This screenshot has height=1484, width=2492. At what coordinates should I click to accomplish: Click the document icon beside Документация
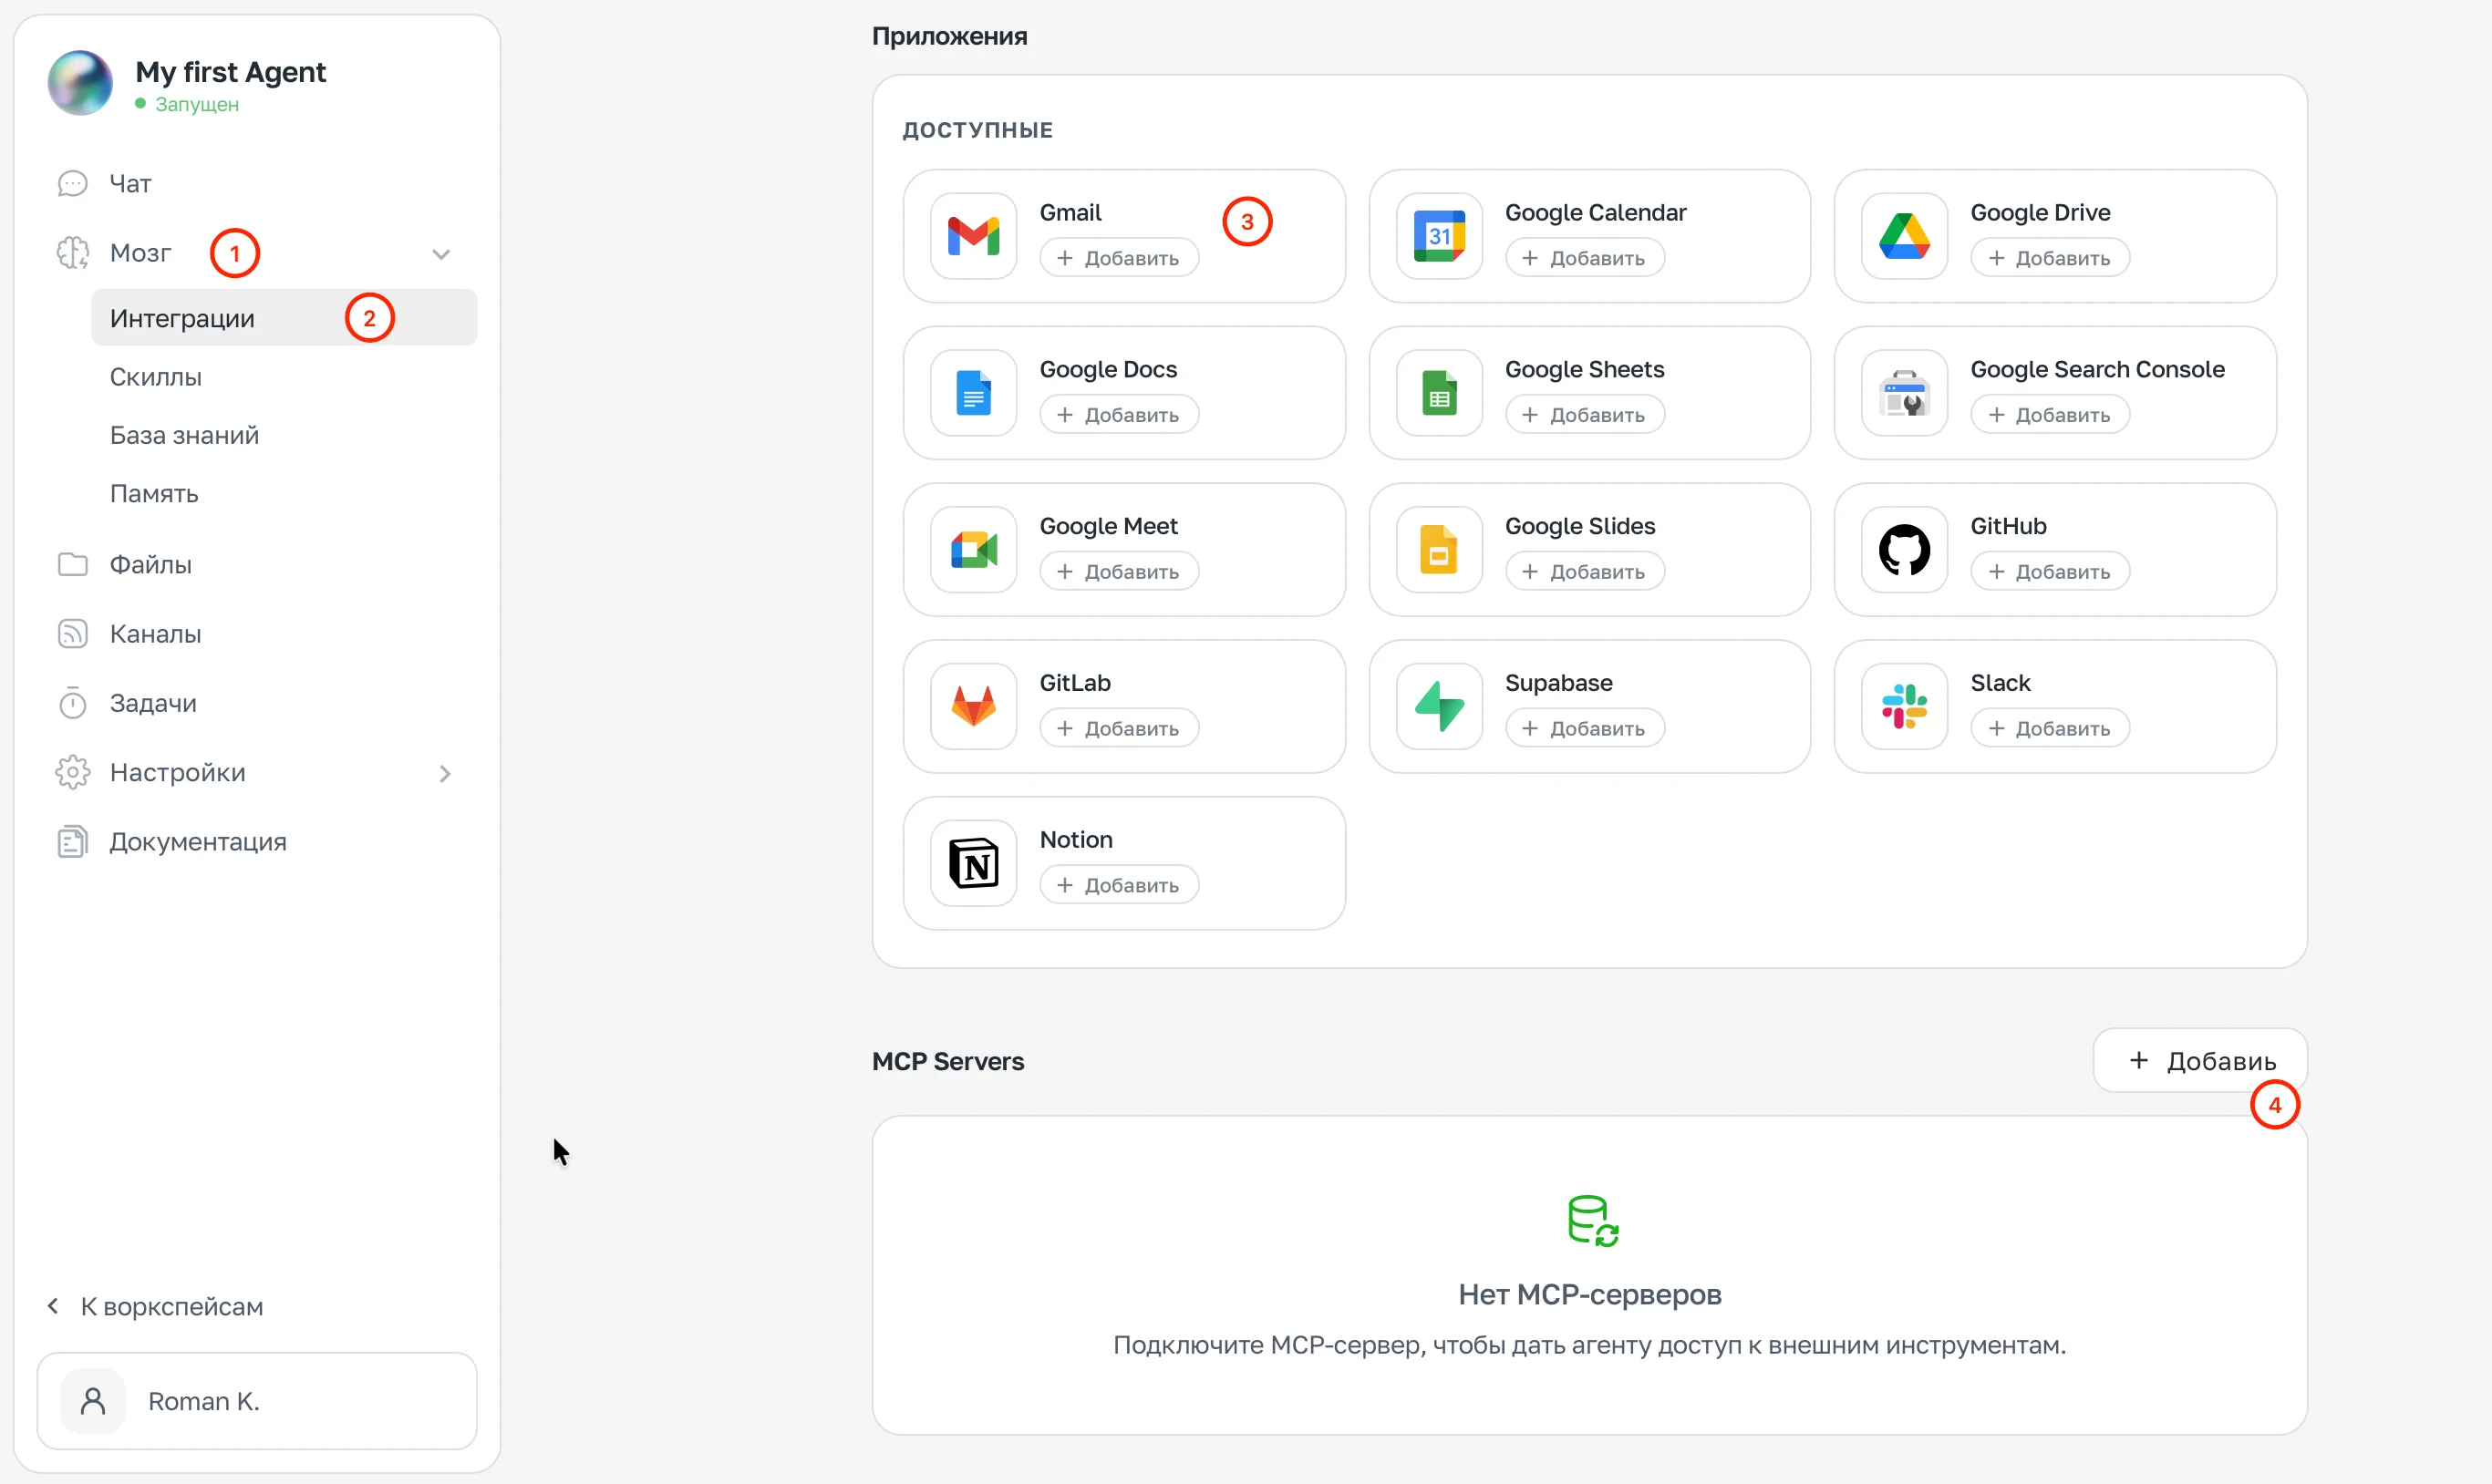coord(72,842)
